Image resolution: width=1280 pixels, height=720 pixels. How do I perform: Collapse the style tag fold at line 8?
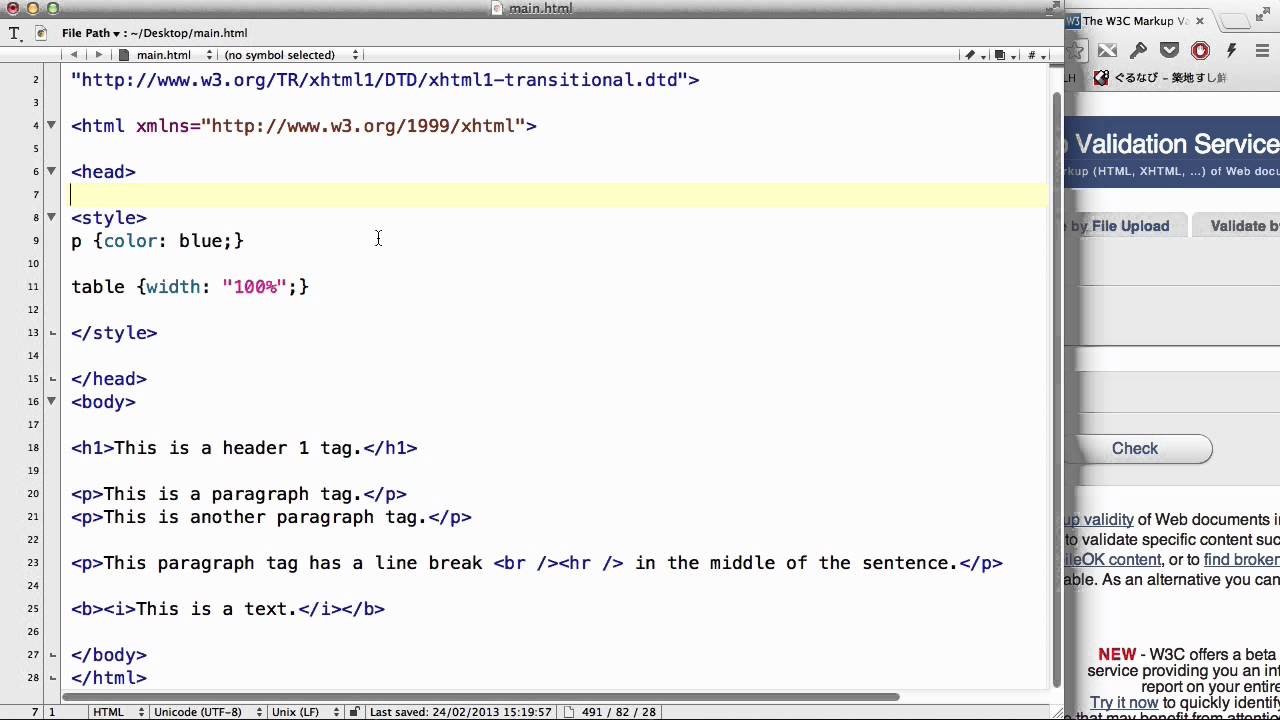click(x=51, y=217)
